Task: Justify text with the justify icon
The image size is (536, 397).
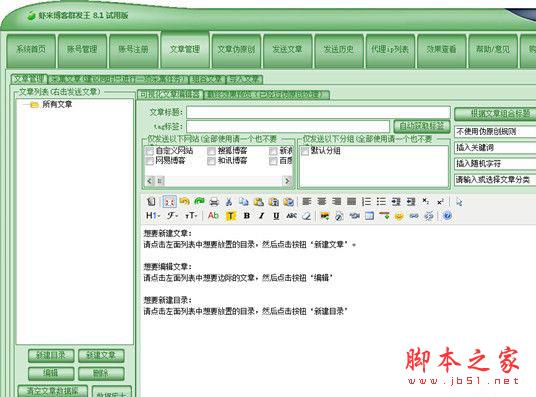Action: click(351, 201)
